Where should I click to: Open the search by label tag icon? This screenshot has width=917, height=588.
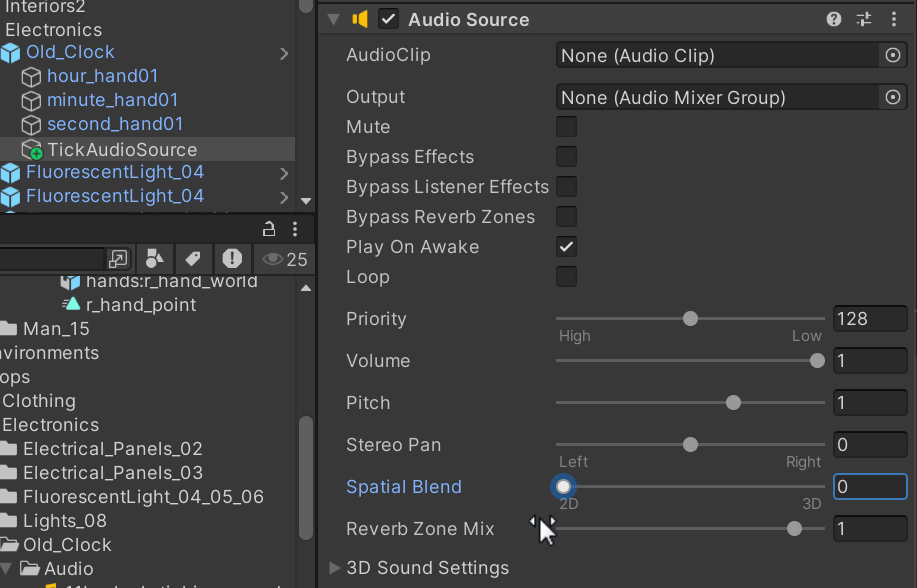coord(192,259)
